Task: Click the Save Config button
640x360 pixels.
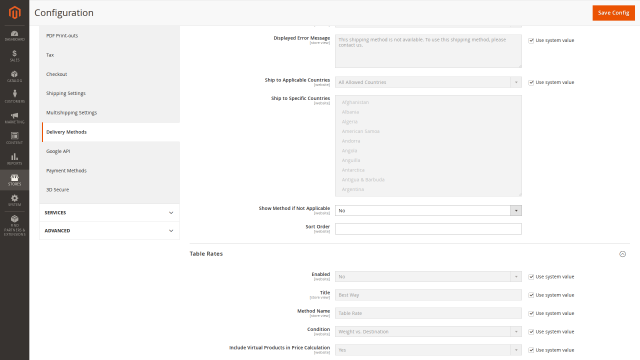Action: pyautogui.click(x=613, y=13)
